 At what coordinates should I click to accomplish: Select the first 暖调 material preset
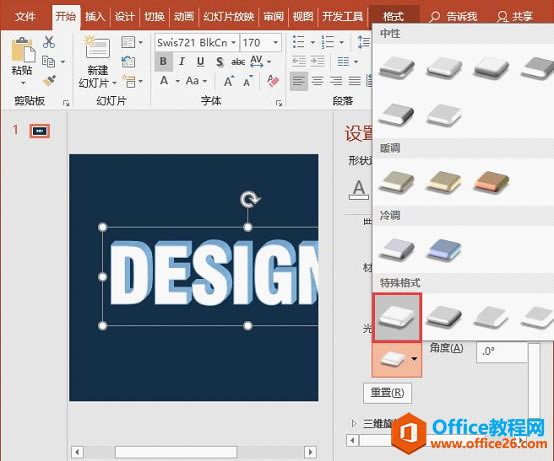click(396, 181)
